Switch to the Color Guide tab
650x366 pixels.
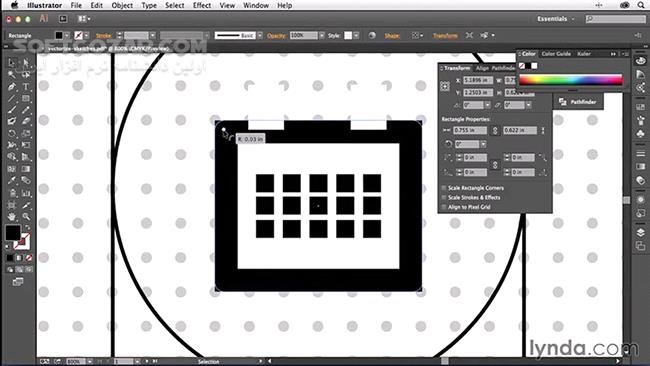coord(556,54)
